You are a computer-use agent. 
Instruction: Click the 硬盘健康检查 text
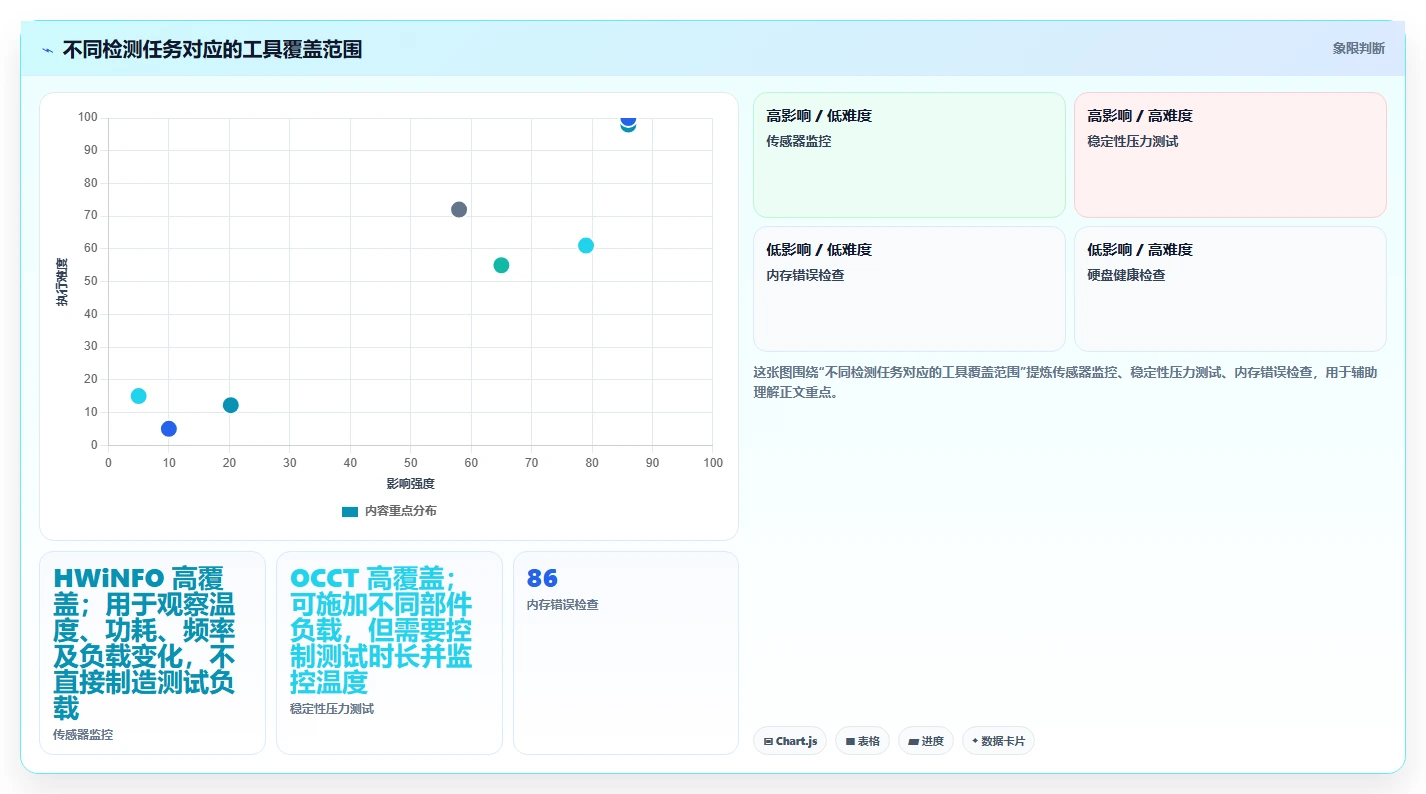pos(1126,275)
